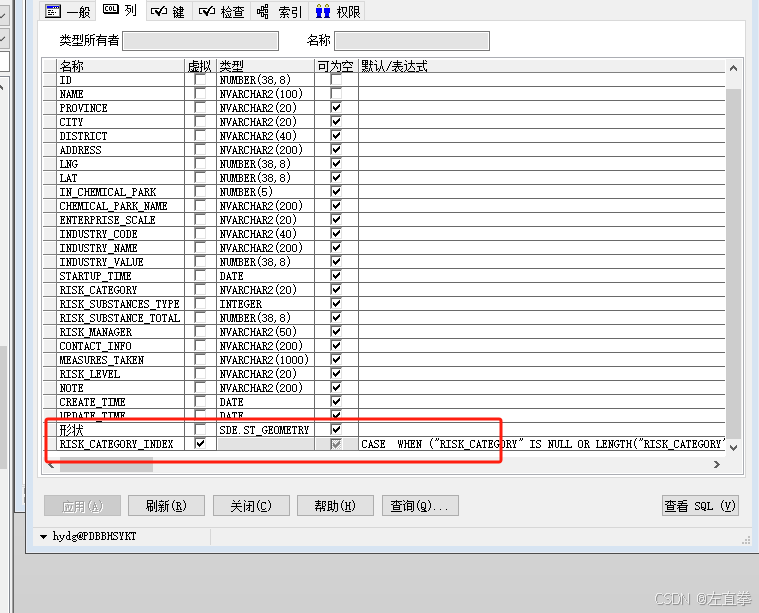Select the CHEMICAL_PARK_NAME name cell
759x613 pixels.
coord(121,206)
